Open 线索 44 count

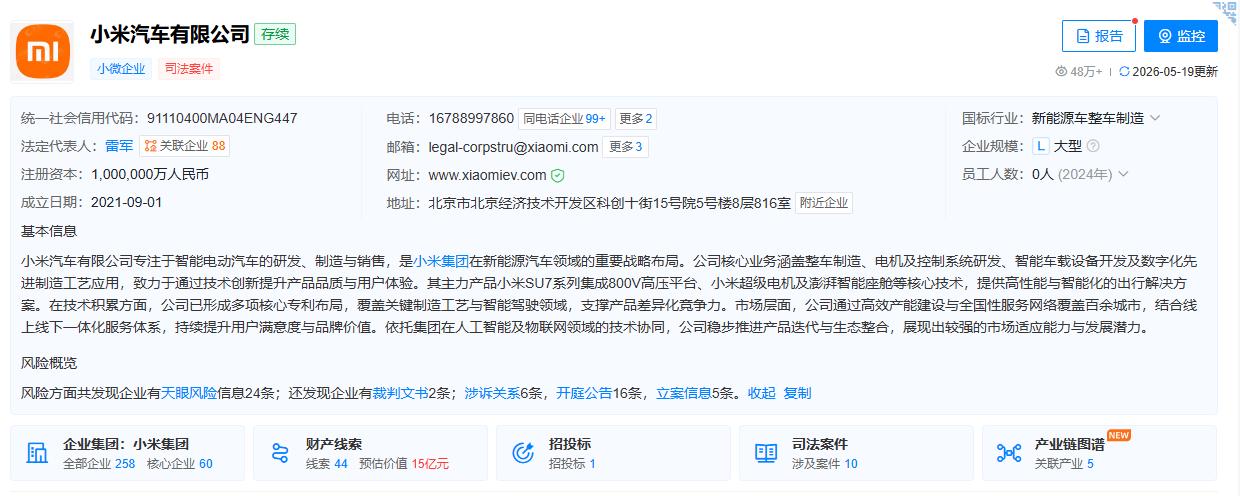[327, 464]
